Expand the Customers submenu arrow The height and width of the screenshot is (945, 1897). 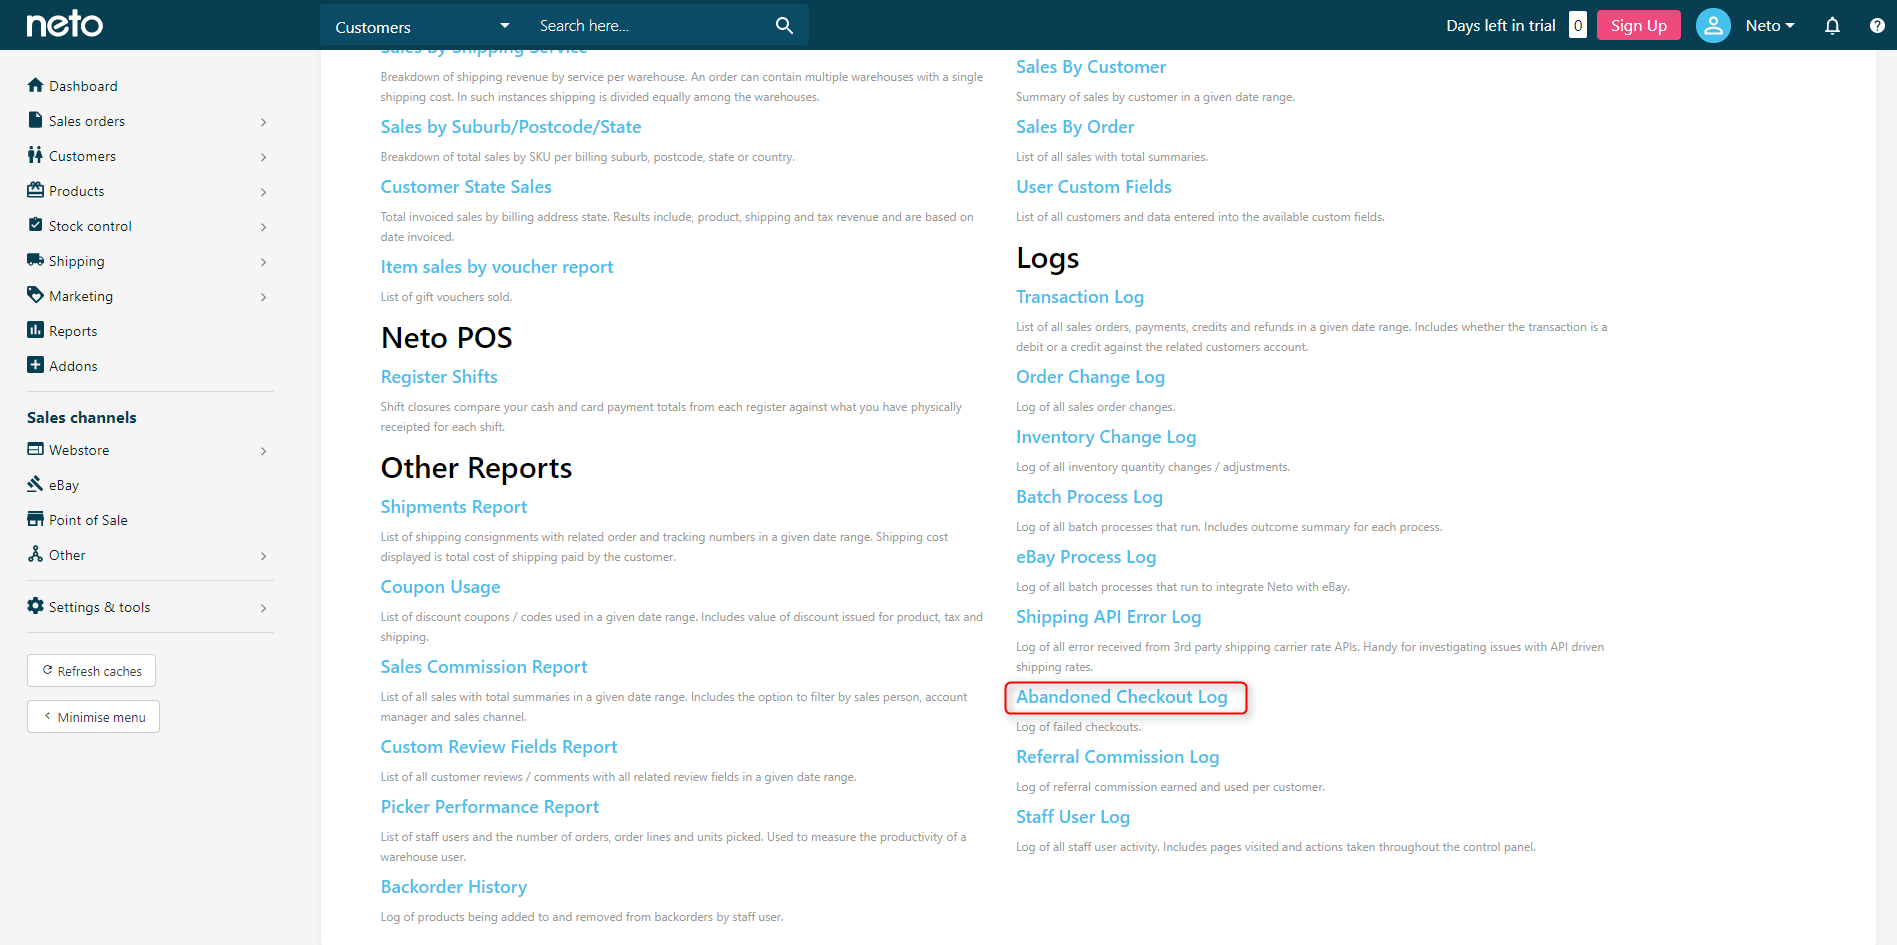(263, 157)
